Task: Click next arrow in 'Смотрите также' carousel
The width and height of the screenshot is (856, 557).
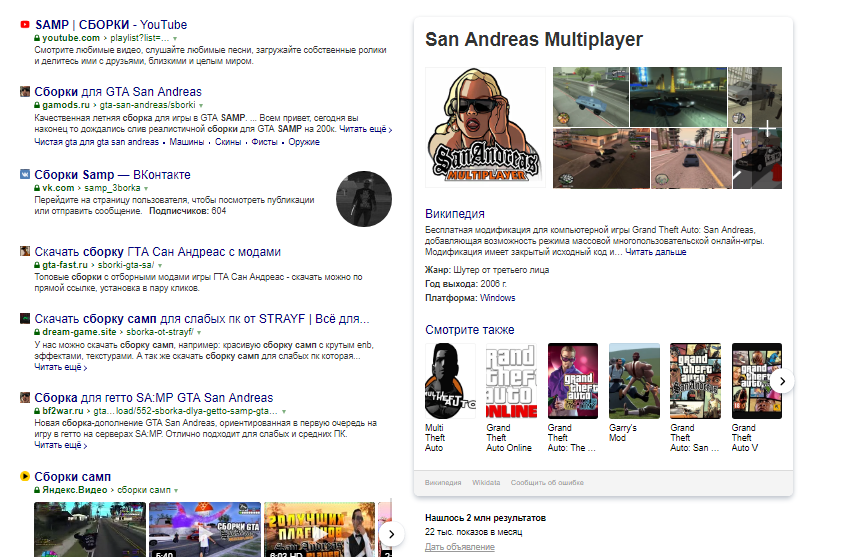Action: tap(782, 381)
